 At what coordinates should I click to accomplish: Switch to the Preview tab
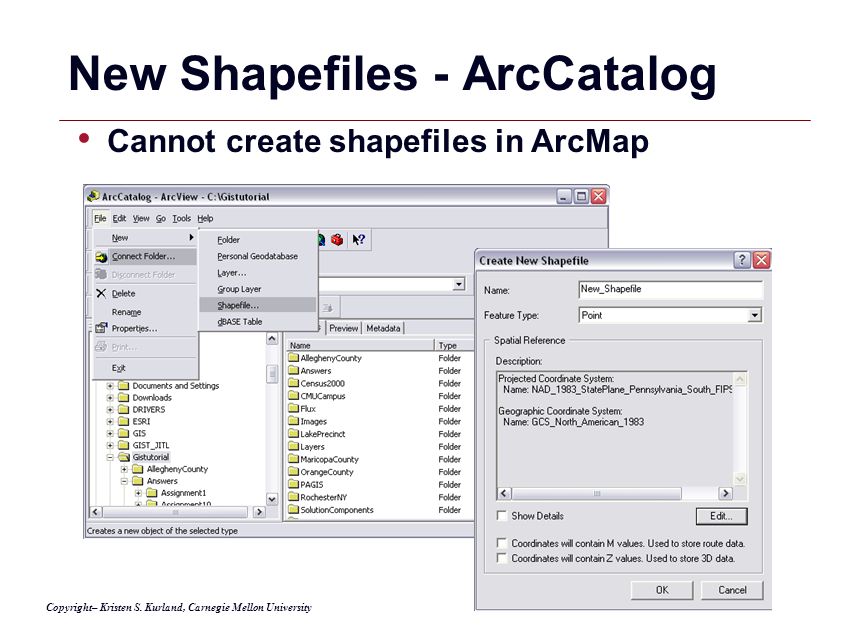point(344,328)
